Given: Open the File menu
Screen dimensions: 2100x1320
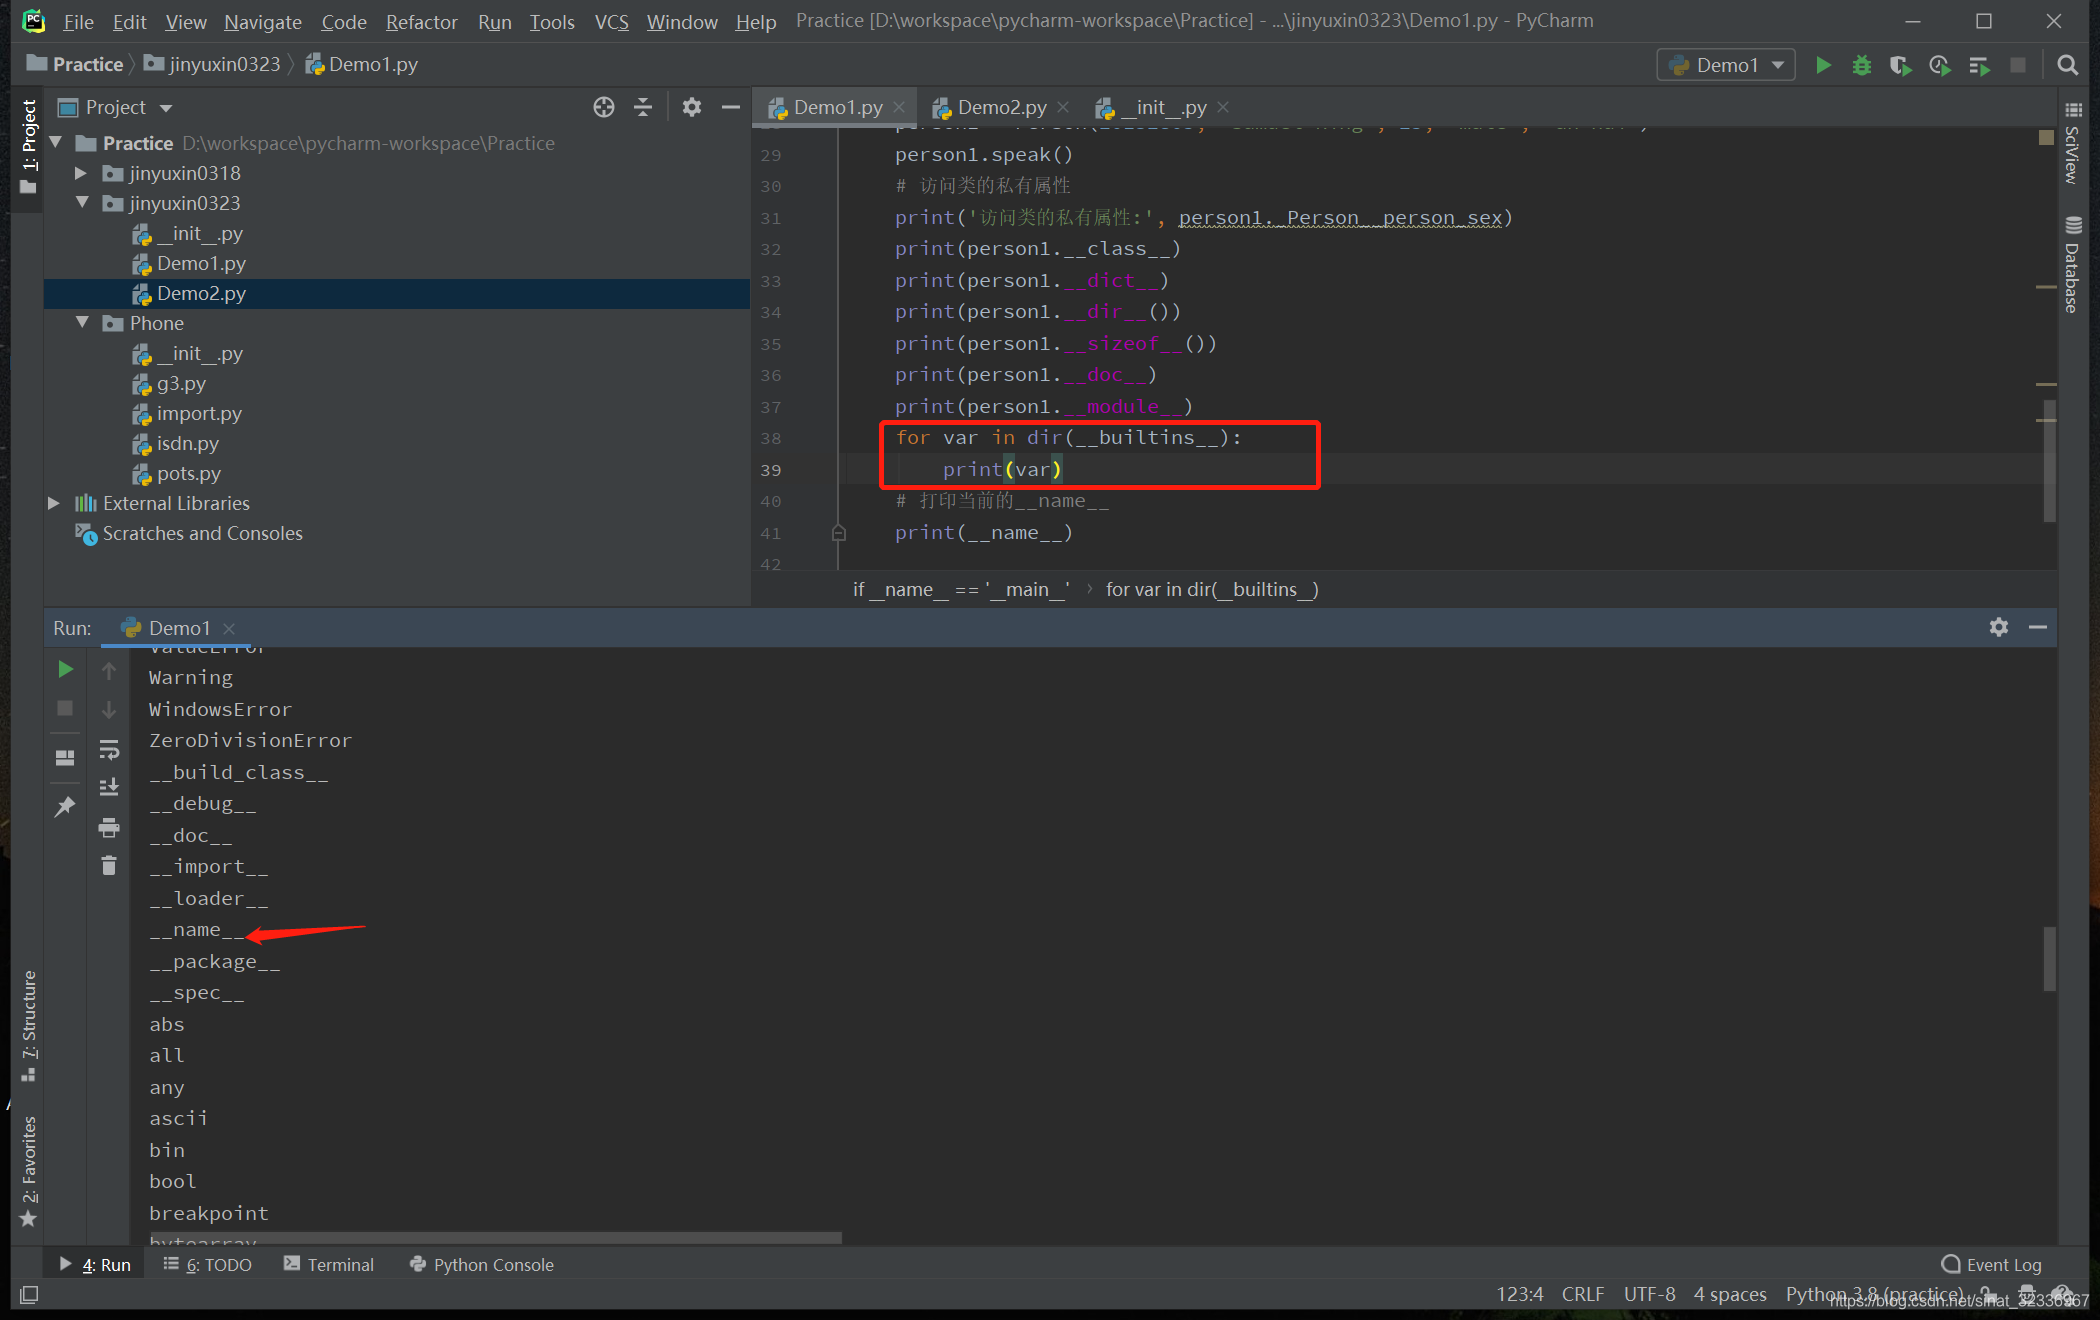Looking at the screenshot, I should (x=78, y=22).
